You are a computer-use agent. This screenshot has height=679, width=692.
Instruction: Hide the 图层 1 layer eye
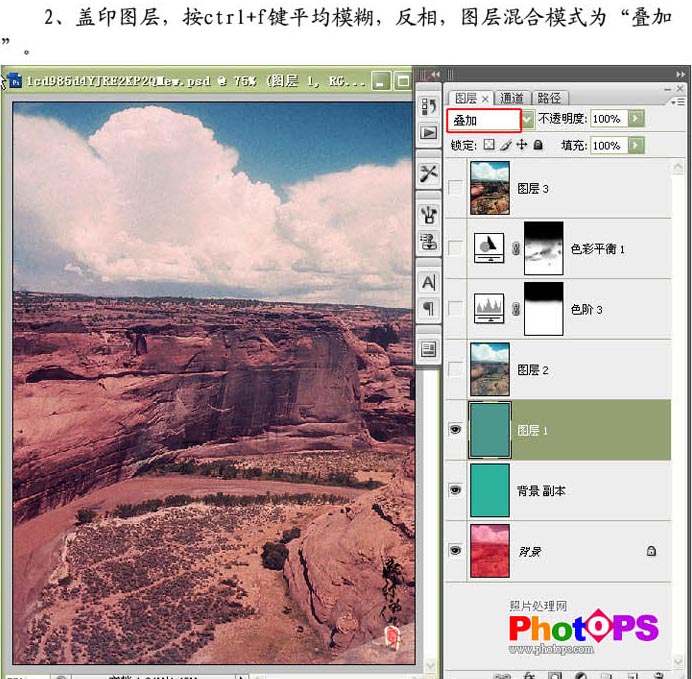(x=455, y=430)
